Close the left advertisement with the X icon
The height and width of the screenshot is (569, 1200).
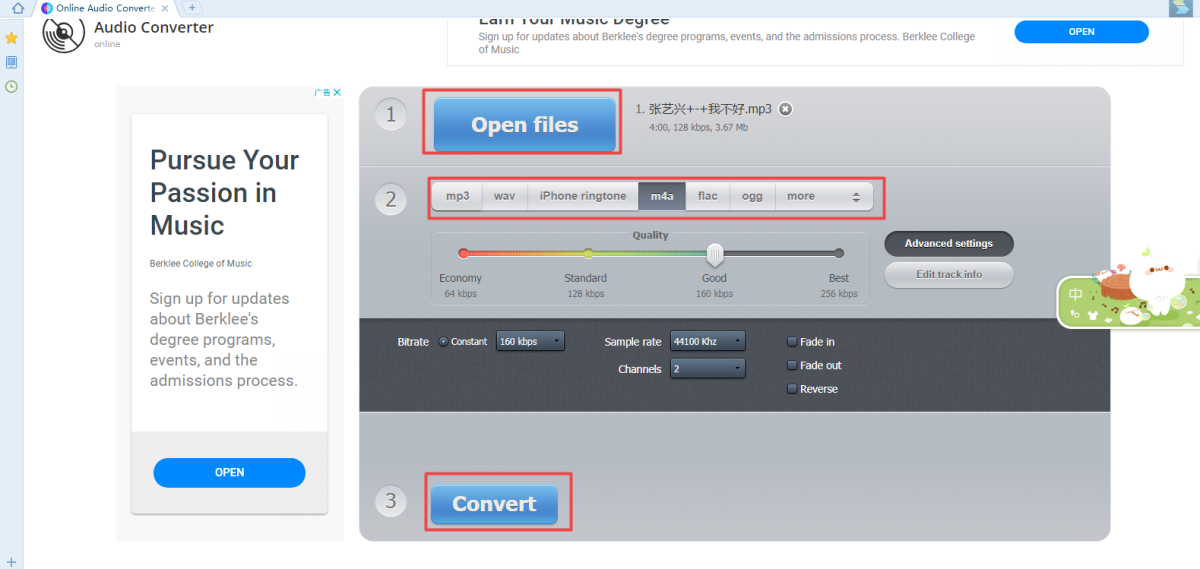[x=337, y=92]
